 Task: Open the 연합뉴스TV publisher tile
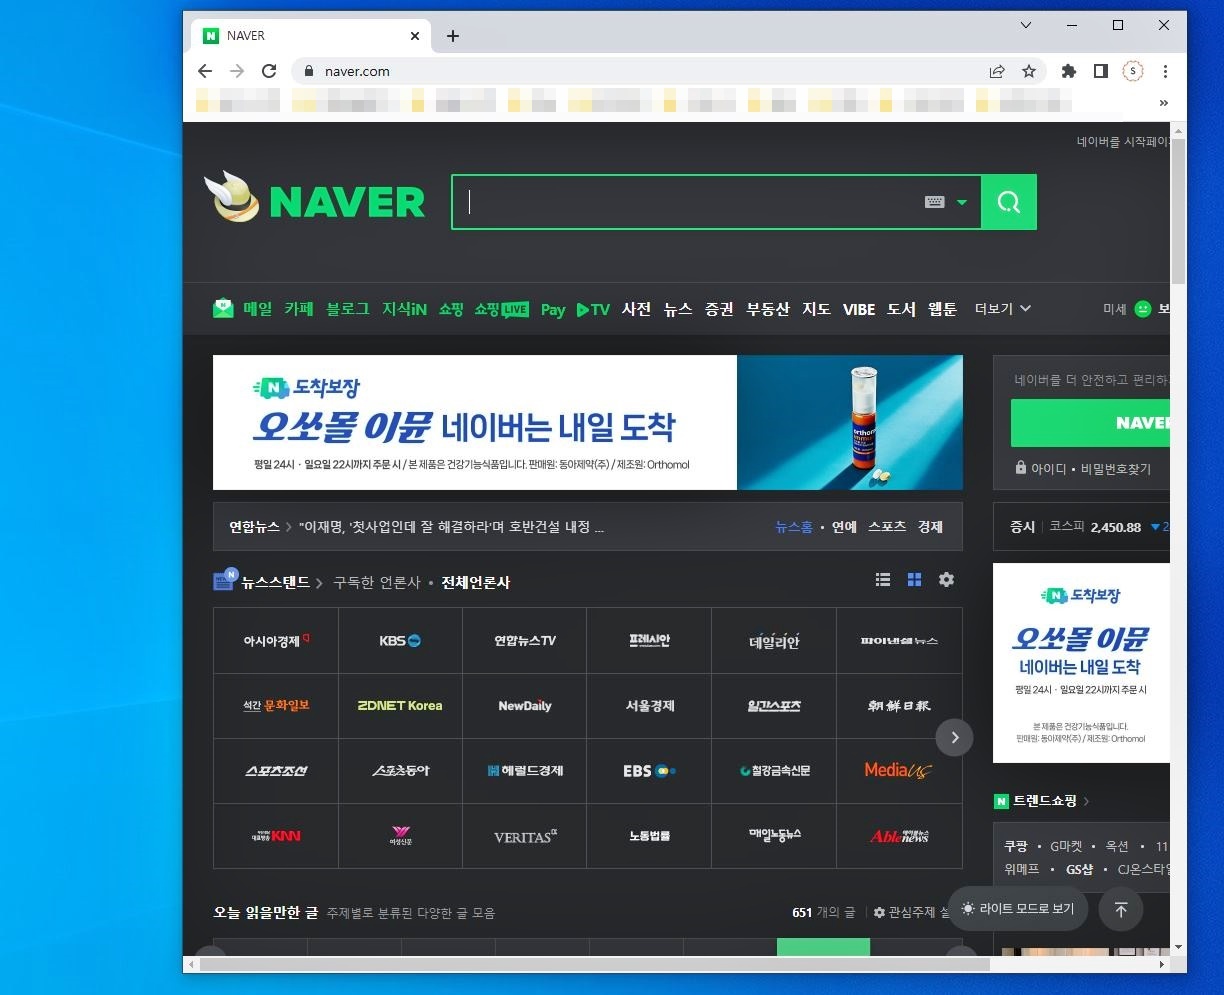[525, 640]
